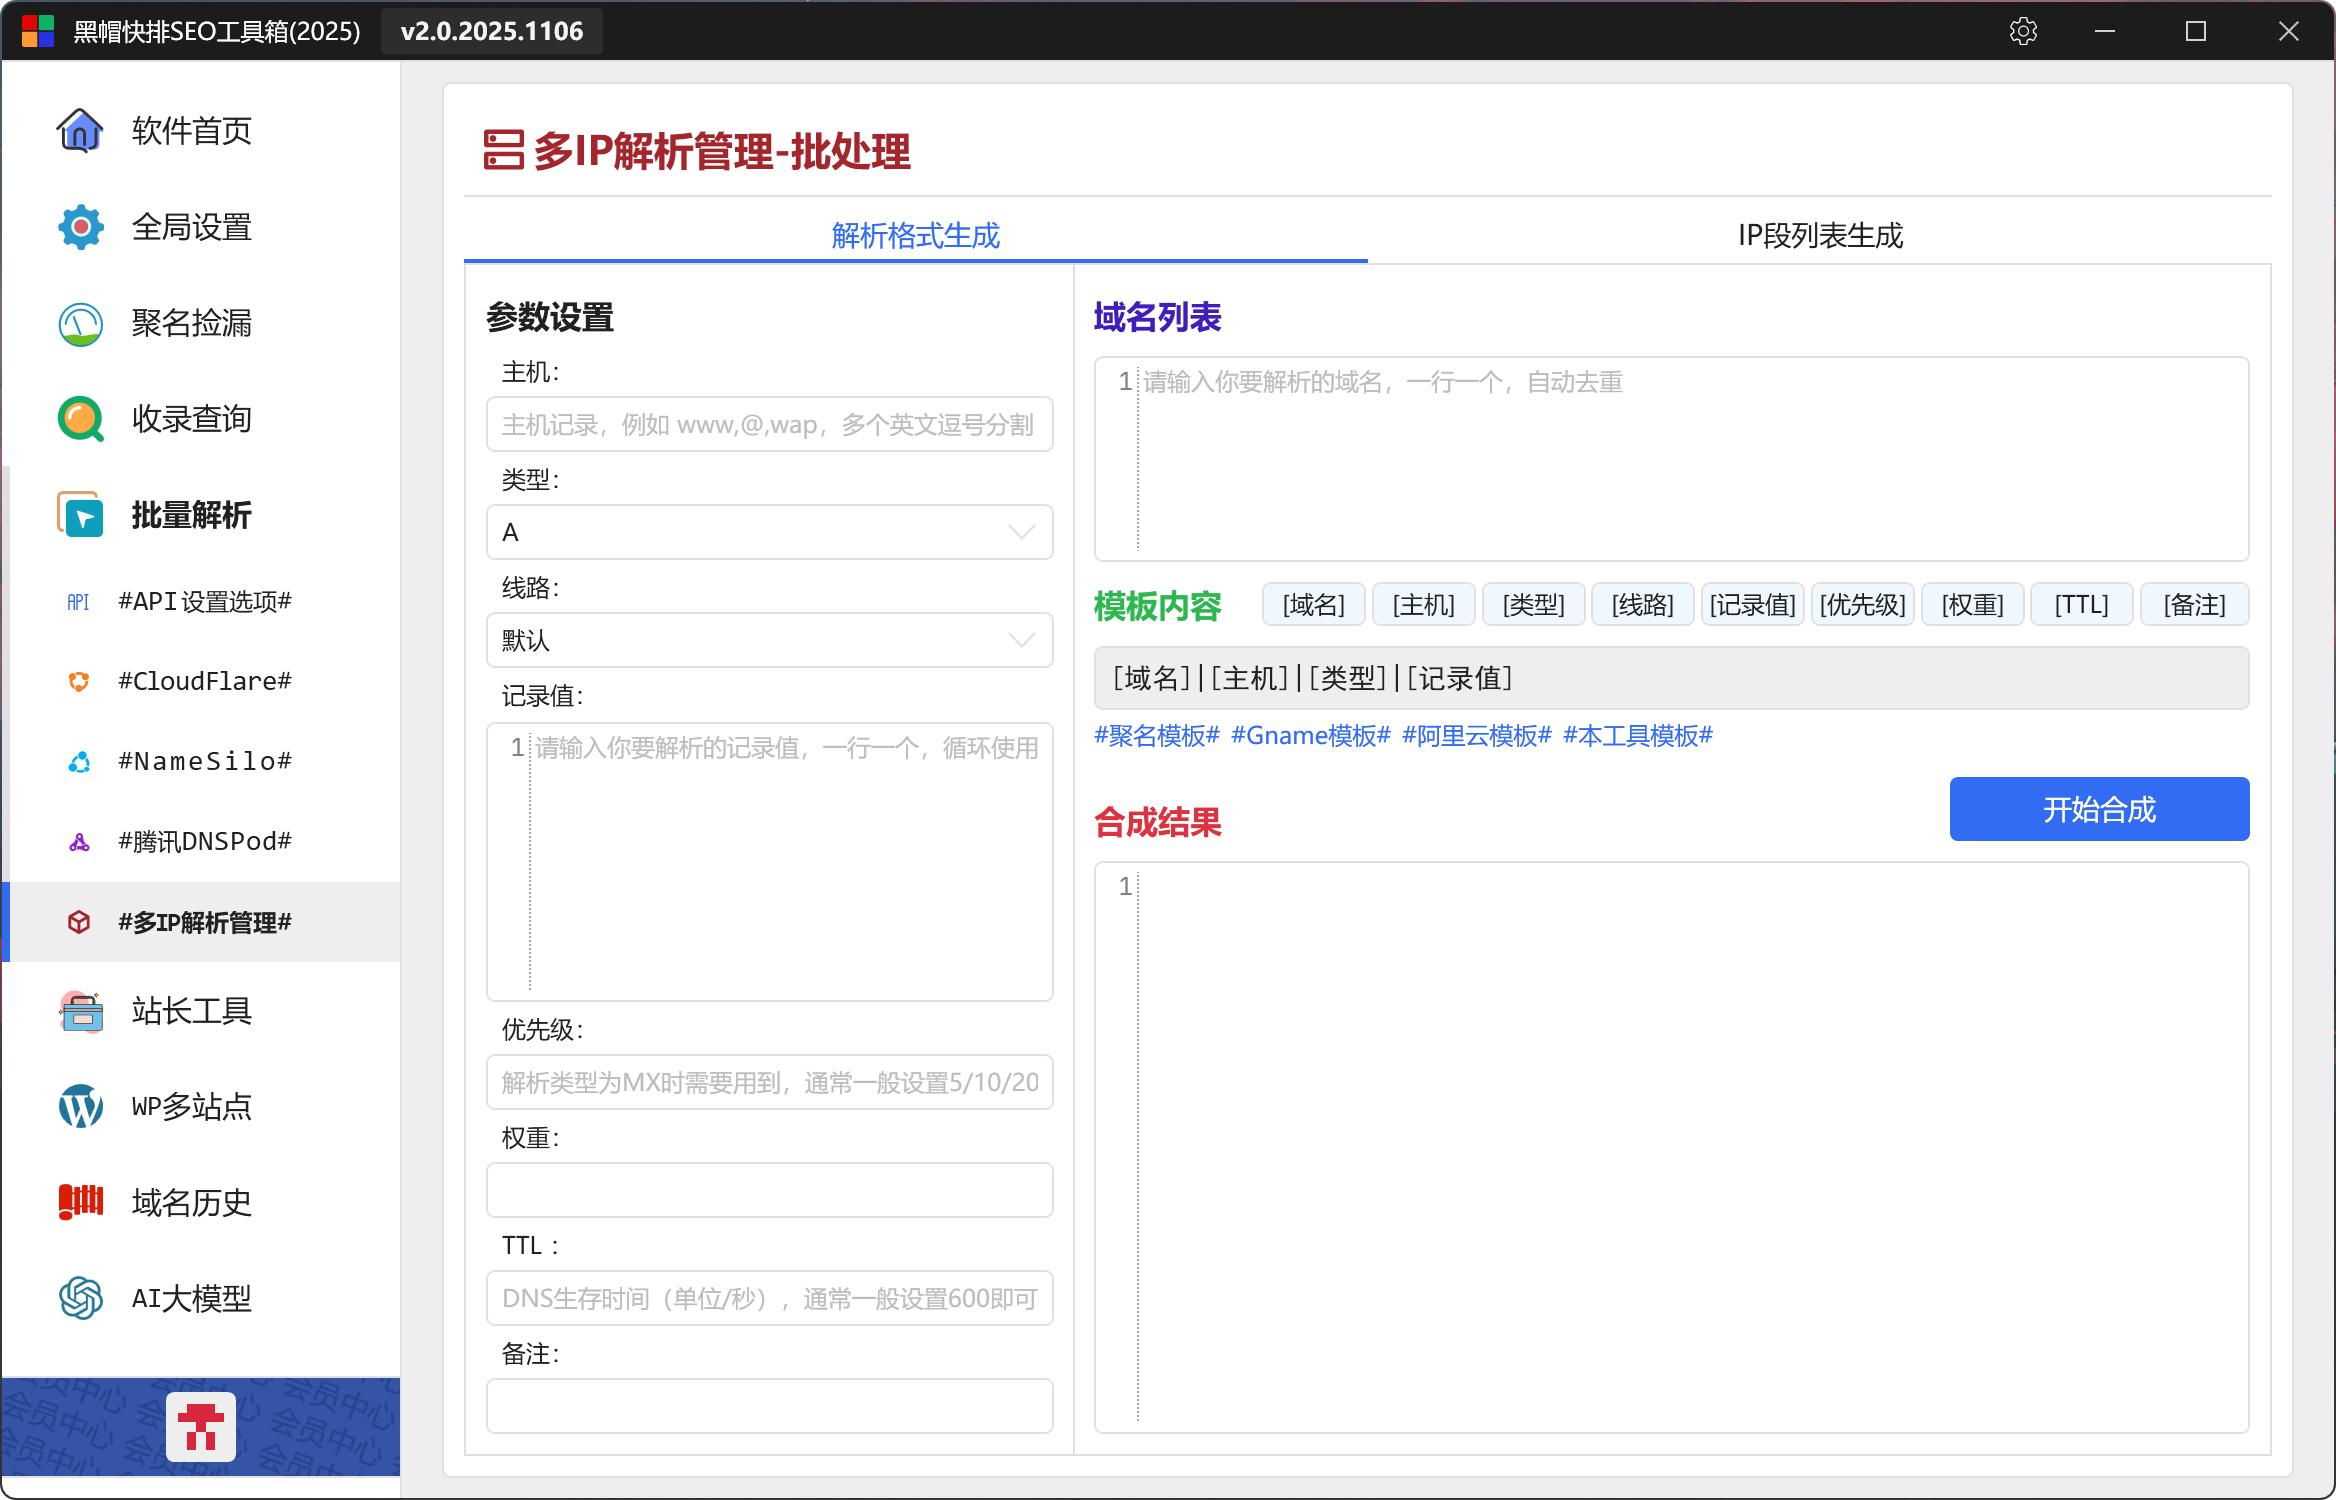Click the 聚名捡漏 gauge icon
The width and height of the screenshot is (2336, 1500).
[x=80, y=323]
